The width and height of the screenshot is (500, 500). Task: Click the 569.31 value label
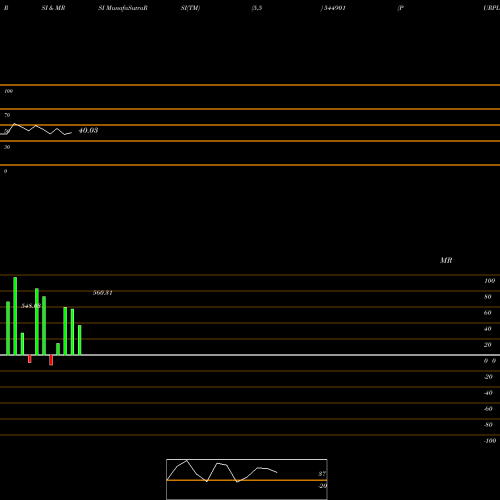(103, 293)
